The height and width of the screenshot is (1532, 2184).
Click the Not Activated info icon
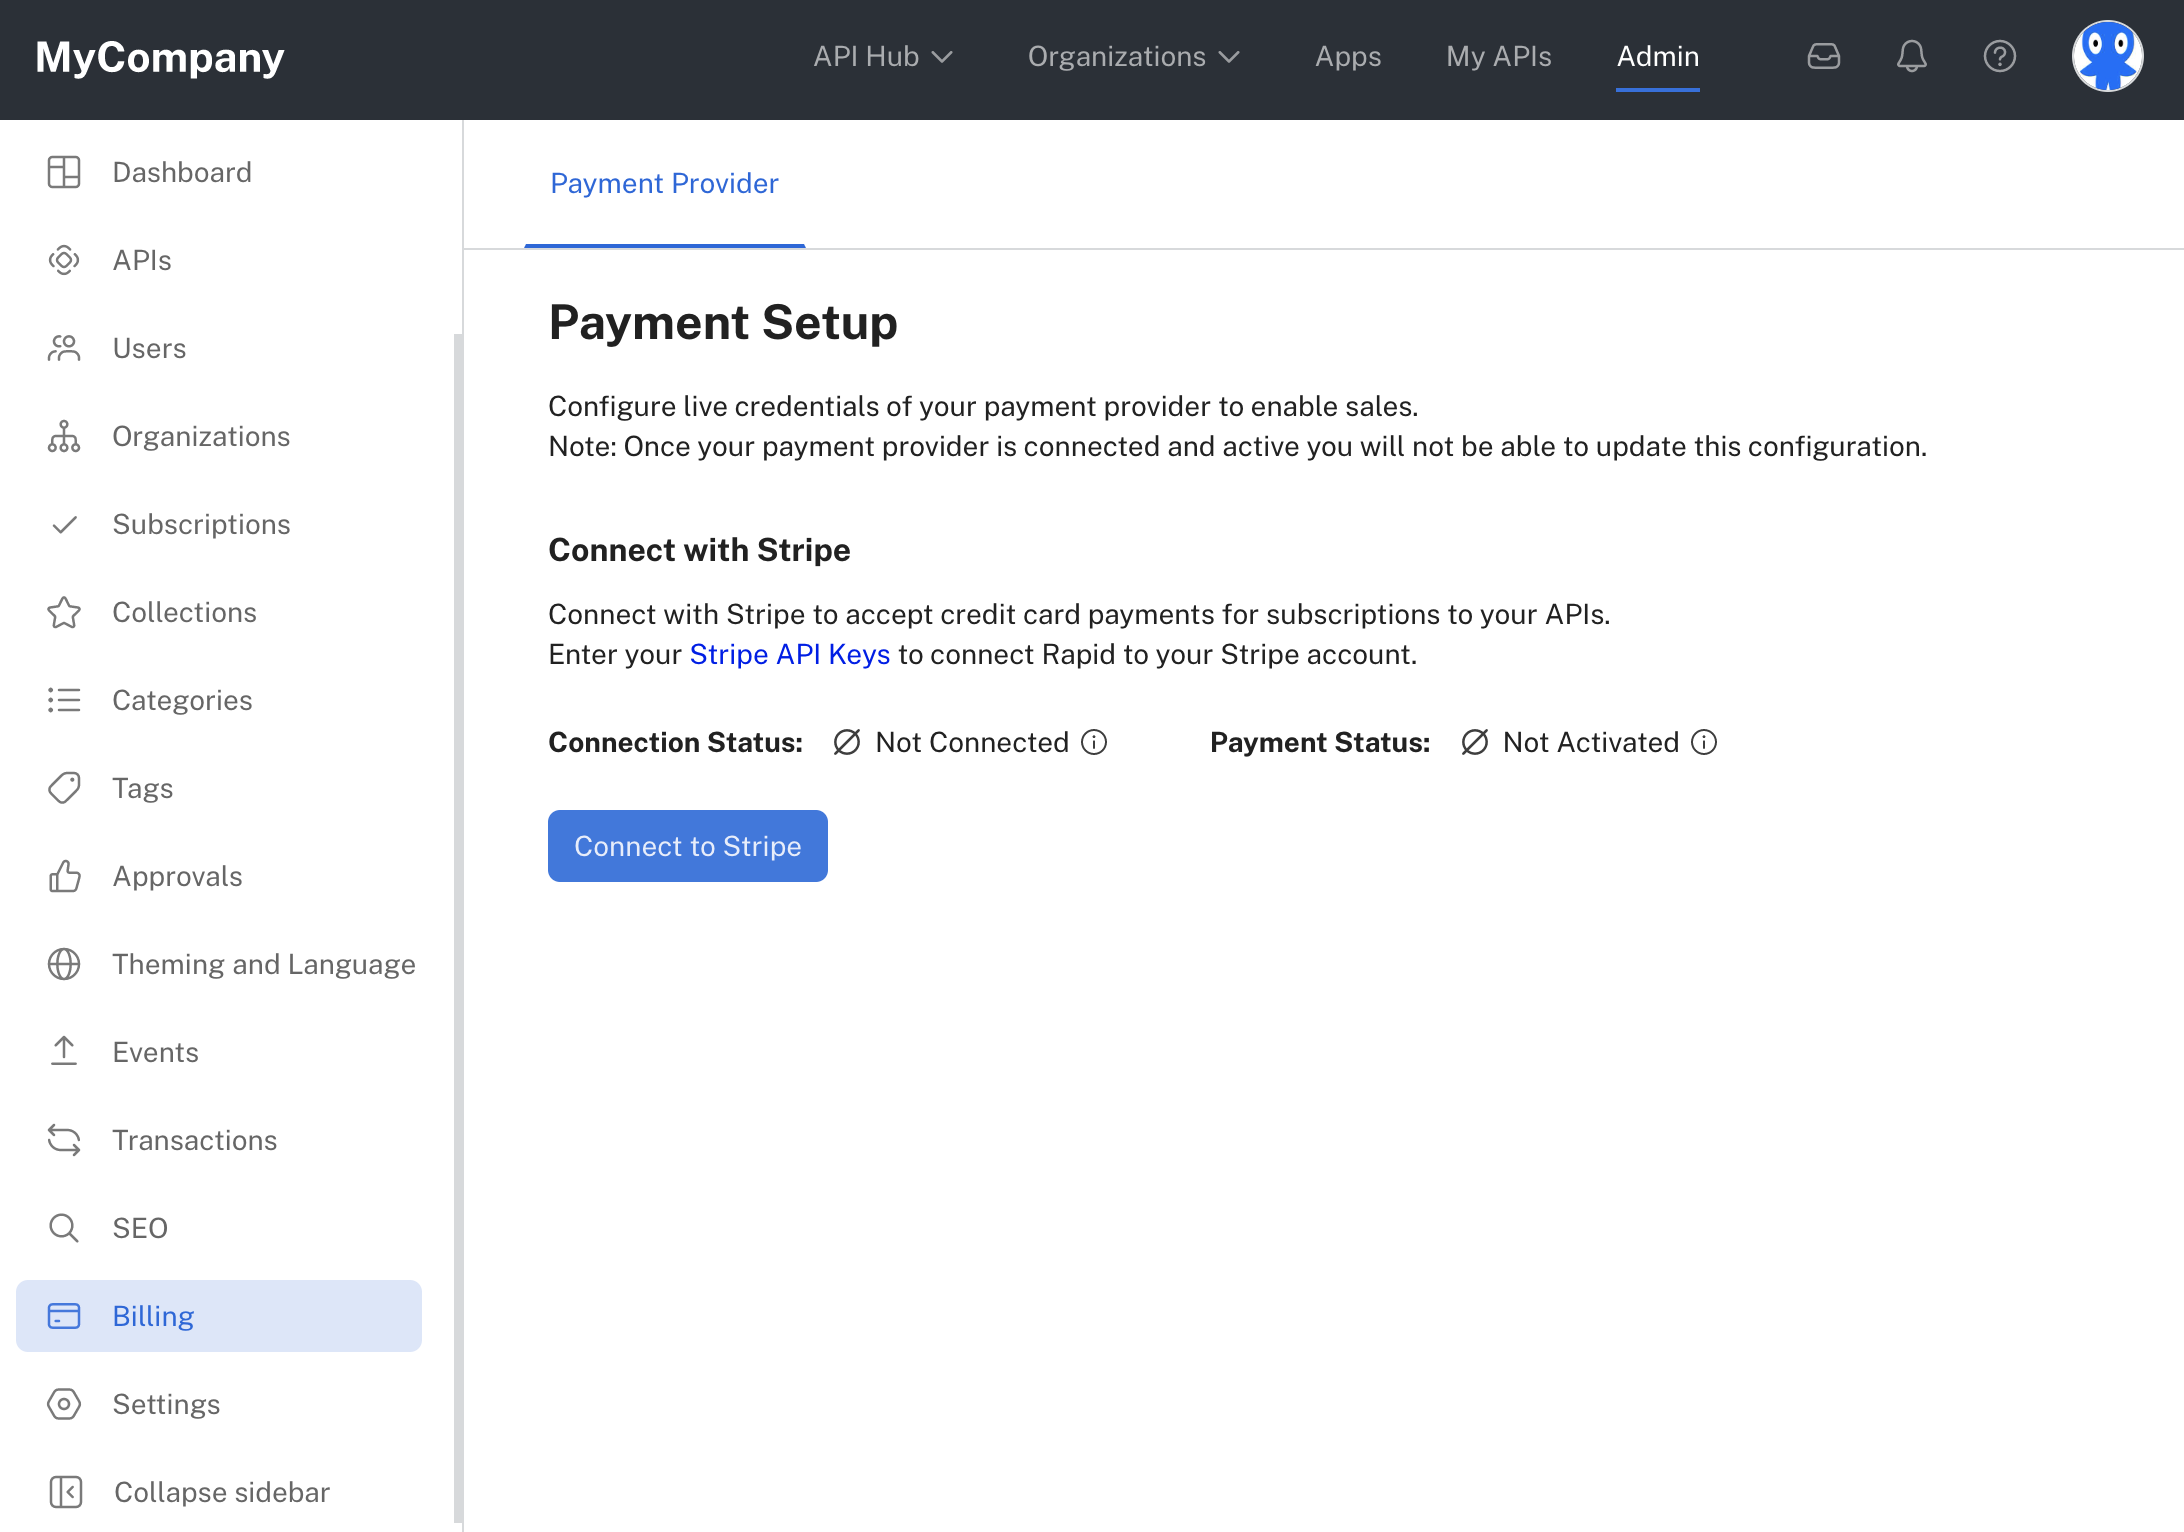[1704, 742]
